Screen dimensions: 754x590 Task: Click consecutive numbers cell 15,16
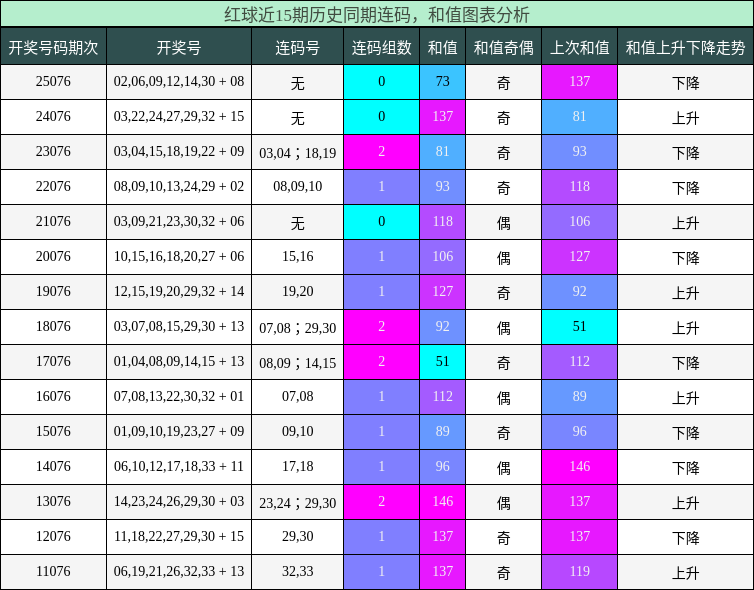298,257
